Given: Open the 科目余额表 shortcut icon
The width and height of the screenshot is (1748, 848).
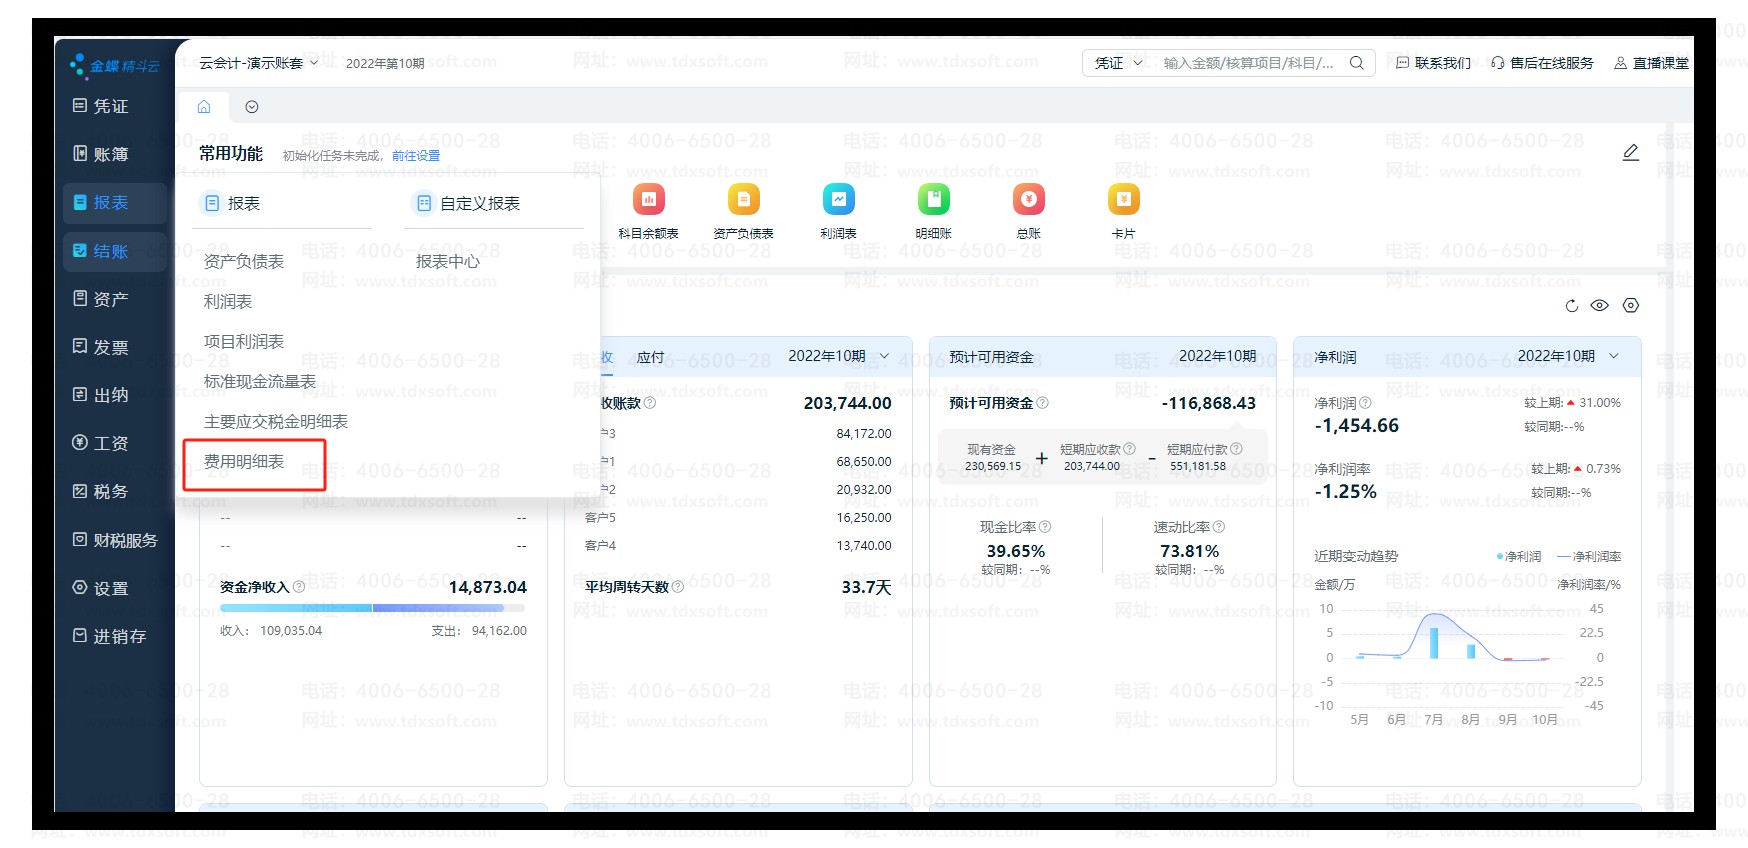Looking at the screenshot, I should [x=648, y=200].
